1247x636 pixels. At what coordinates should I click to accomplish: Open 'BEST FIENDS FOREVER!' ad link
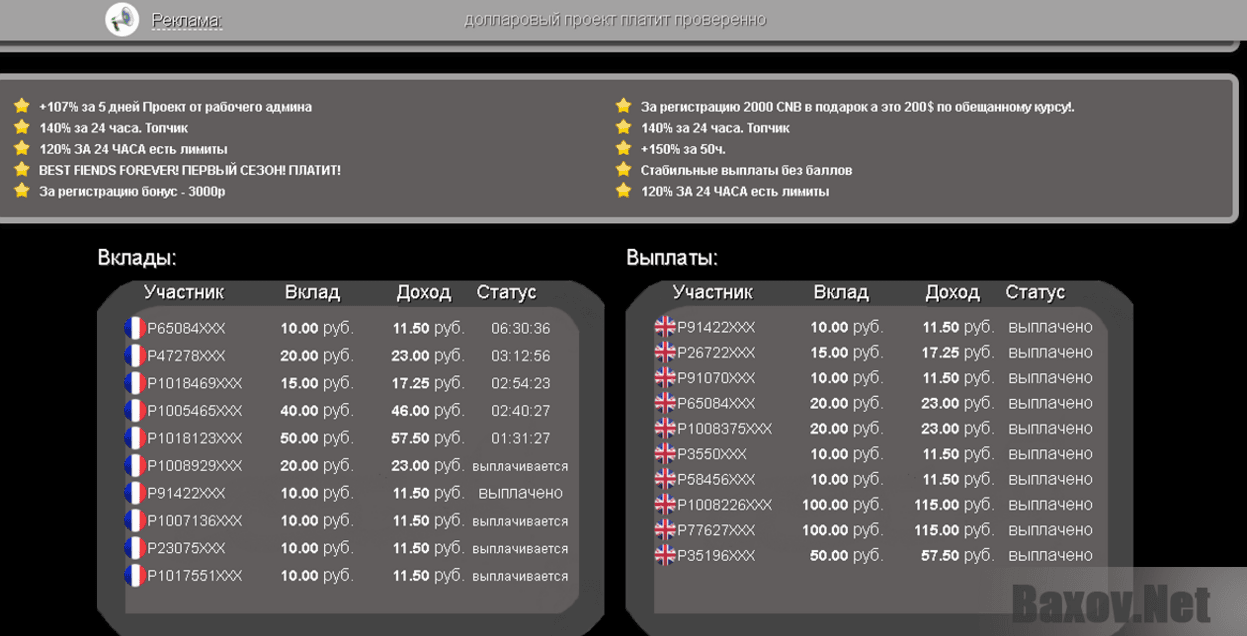[x=189, y=170]
